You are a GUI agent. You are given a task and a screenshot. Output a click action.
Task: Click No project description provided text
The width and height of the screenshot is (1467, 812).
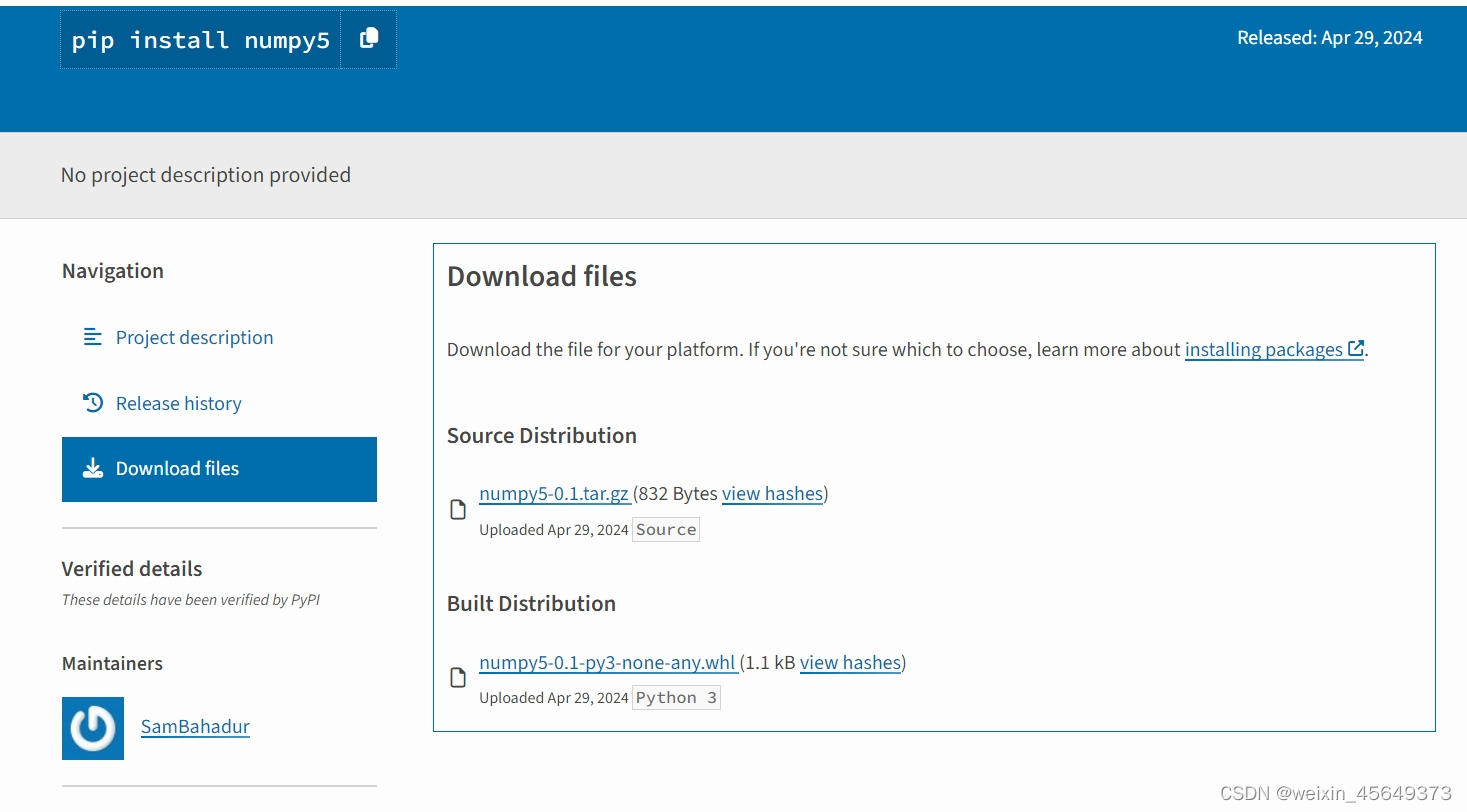pyautogui.click(x=206, y=175)
